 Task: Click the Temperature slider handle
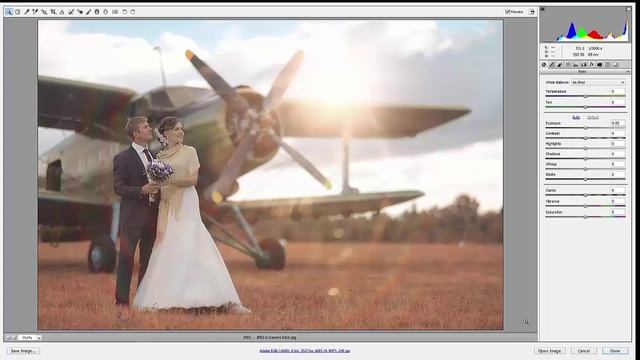(585, 96)
